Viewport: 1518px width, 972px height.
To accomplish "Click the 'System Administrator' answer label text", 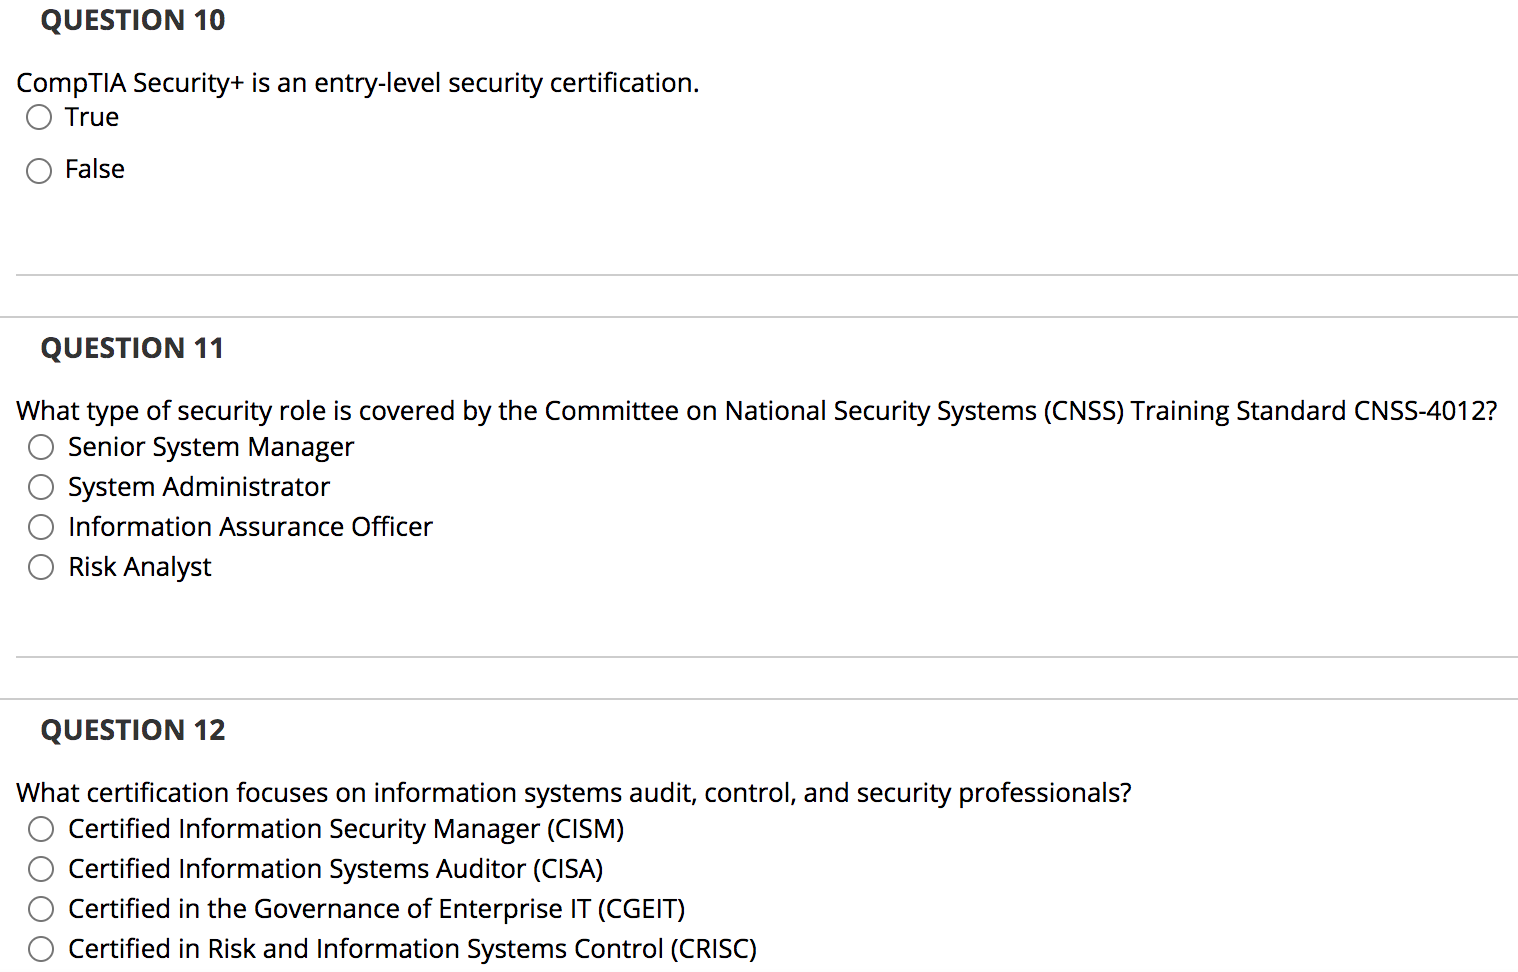I will coord(199,487).
